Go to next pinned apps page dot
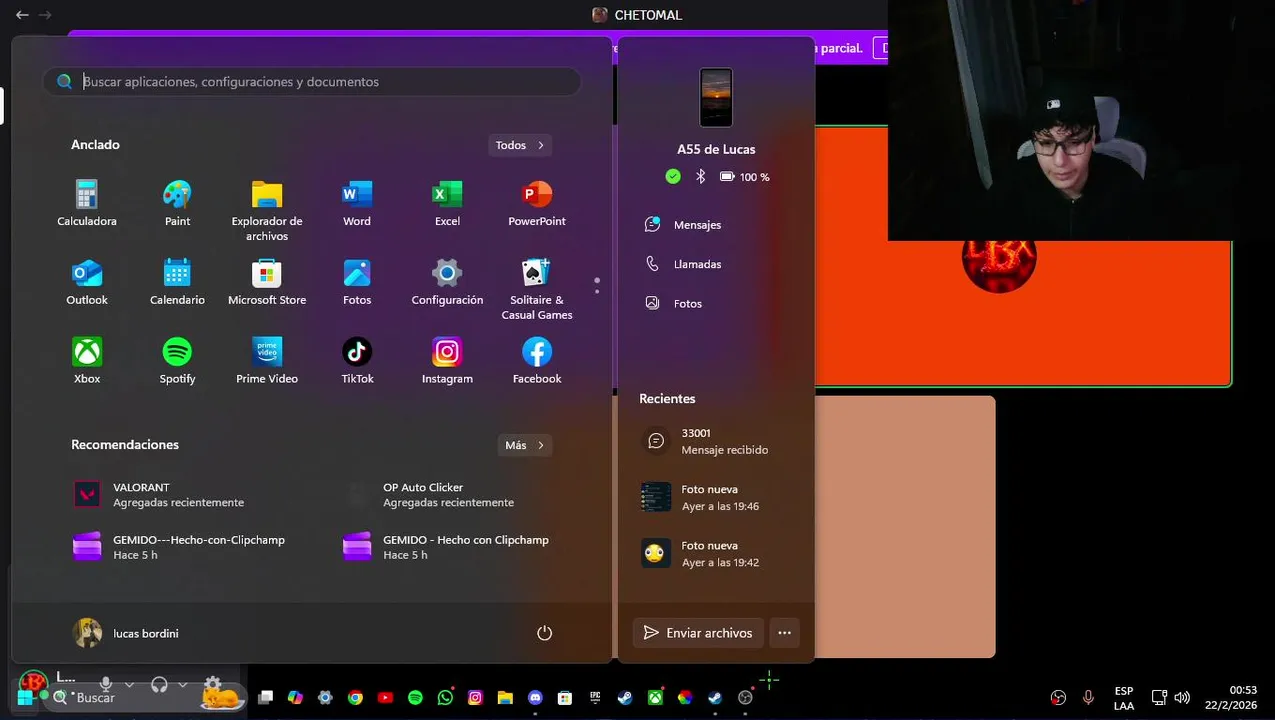The image size is (1275, 720). (597, 291)
